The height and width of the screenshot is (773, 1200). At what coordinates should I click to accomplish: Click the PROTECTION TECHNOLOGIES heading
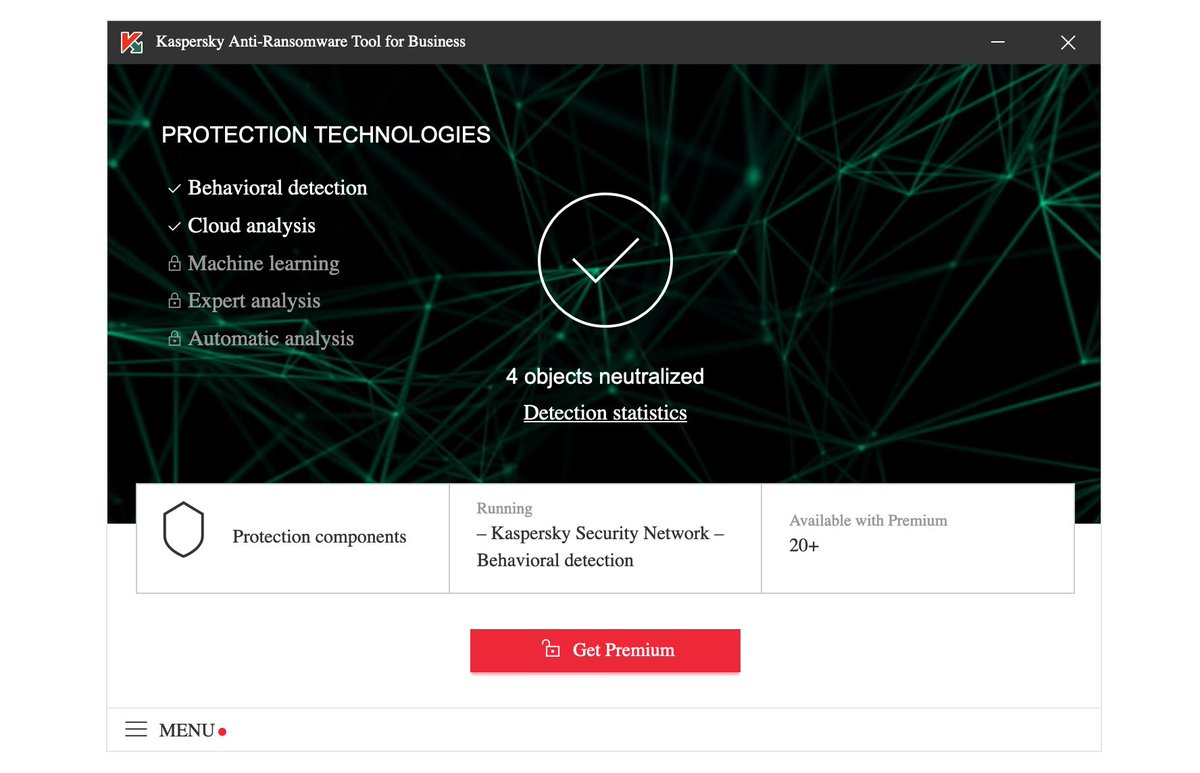pos(326,135)
